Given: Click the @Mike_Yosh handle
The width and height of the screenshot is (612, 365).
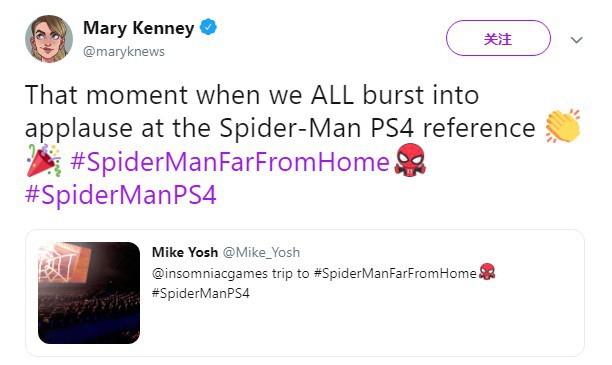Looking at the screenshot, I should [261, 253].
